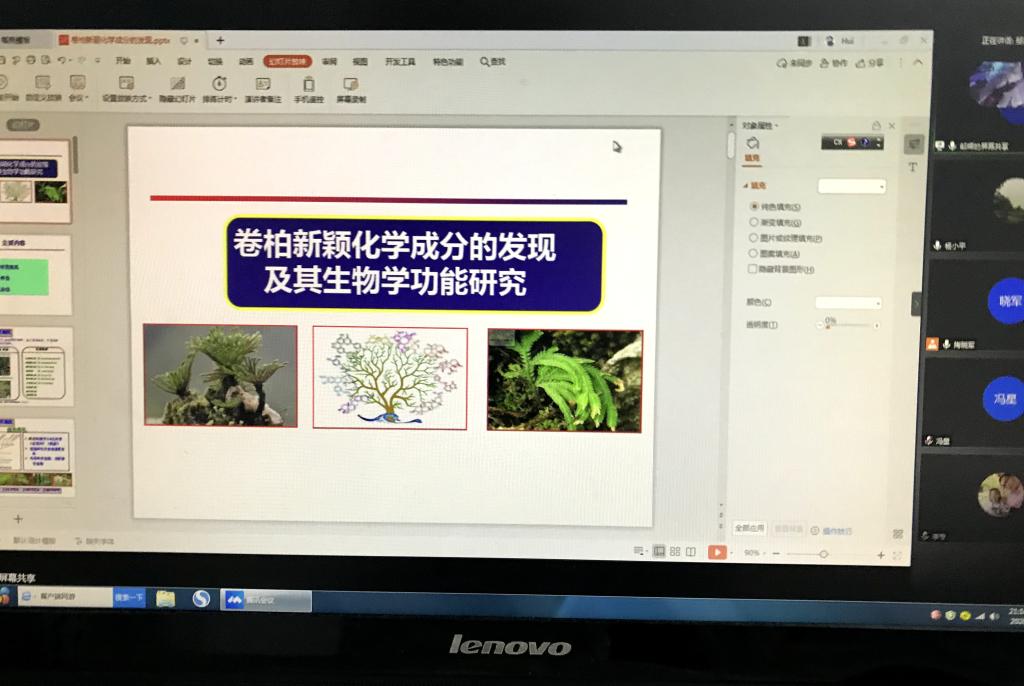
Task: Open the phone remote control tool
Action: coord(309,85)
